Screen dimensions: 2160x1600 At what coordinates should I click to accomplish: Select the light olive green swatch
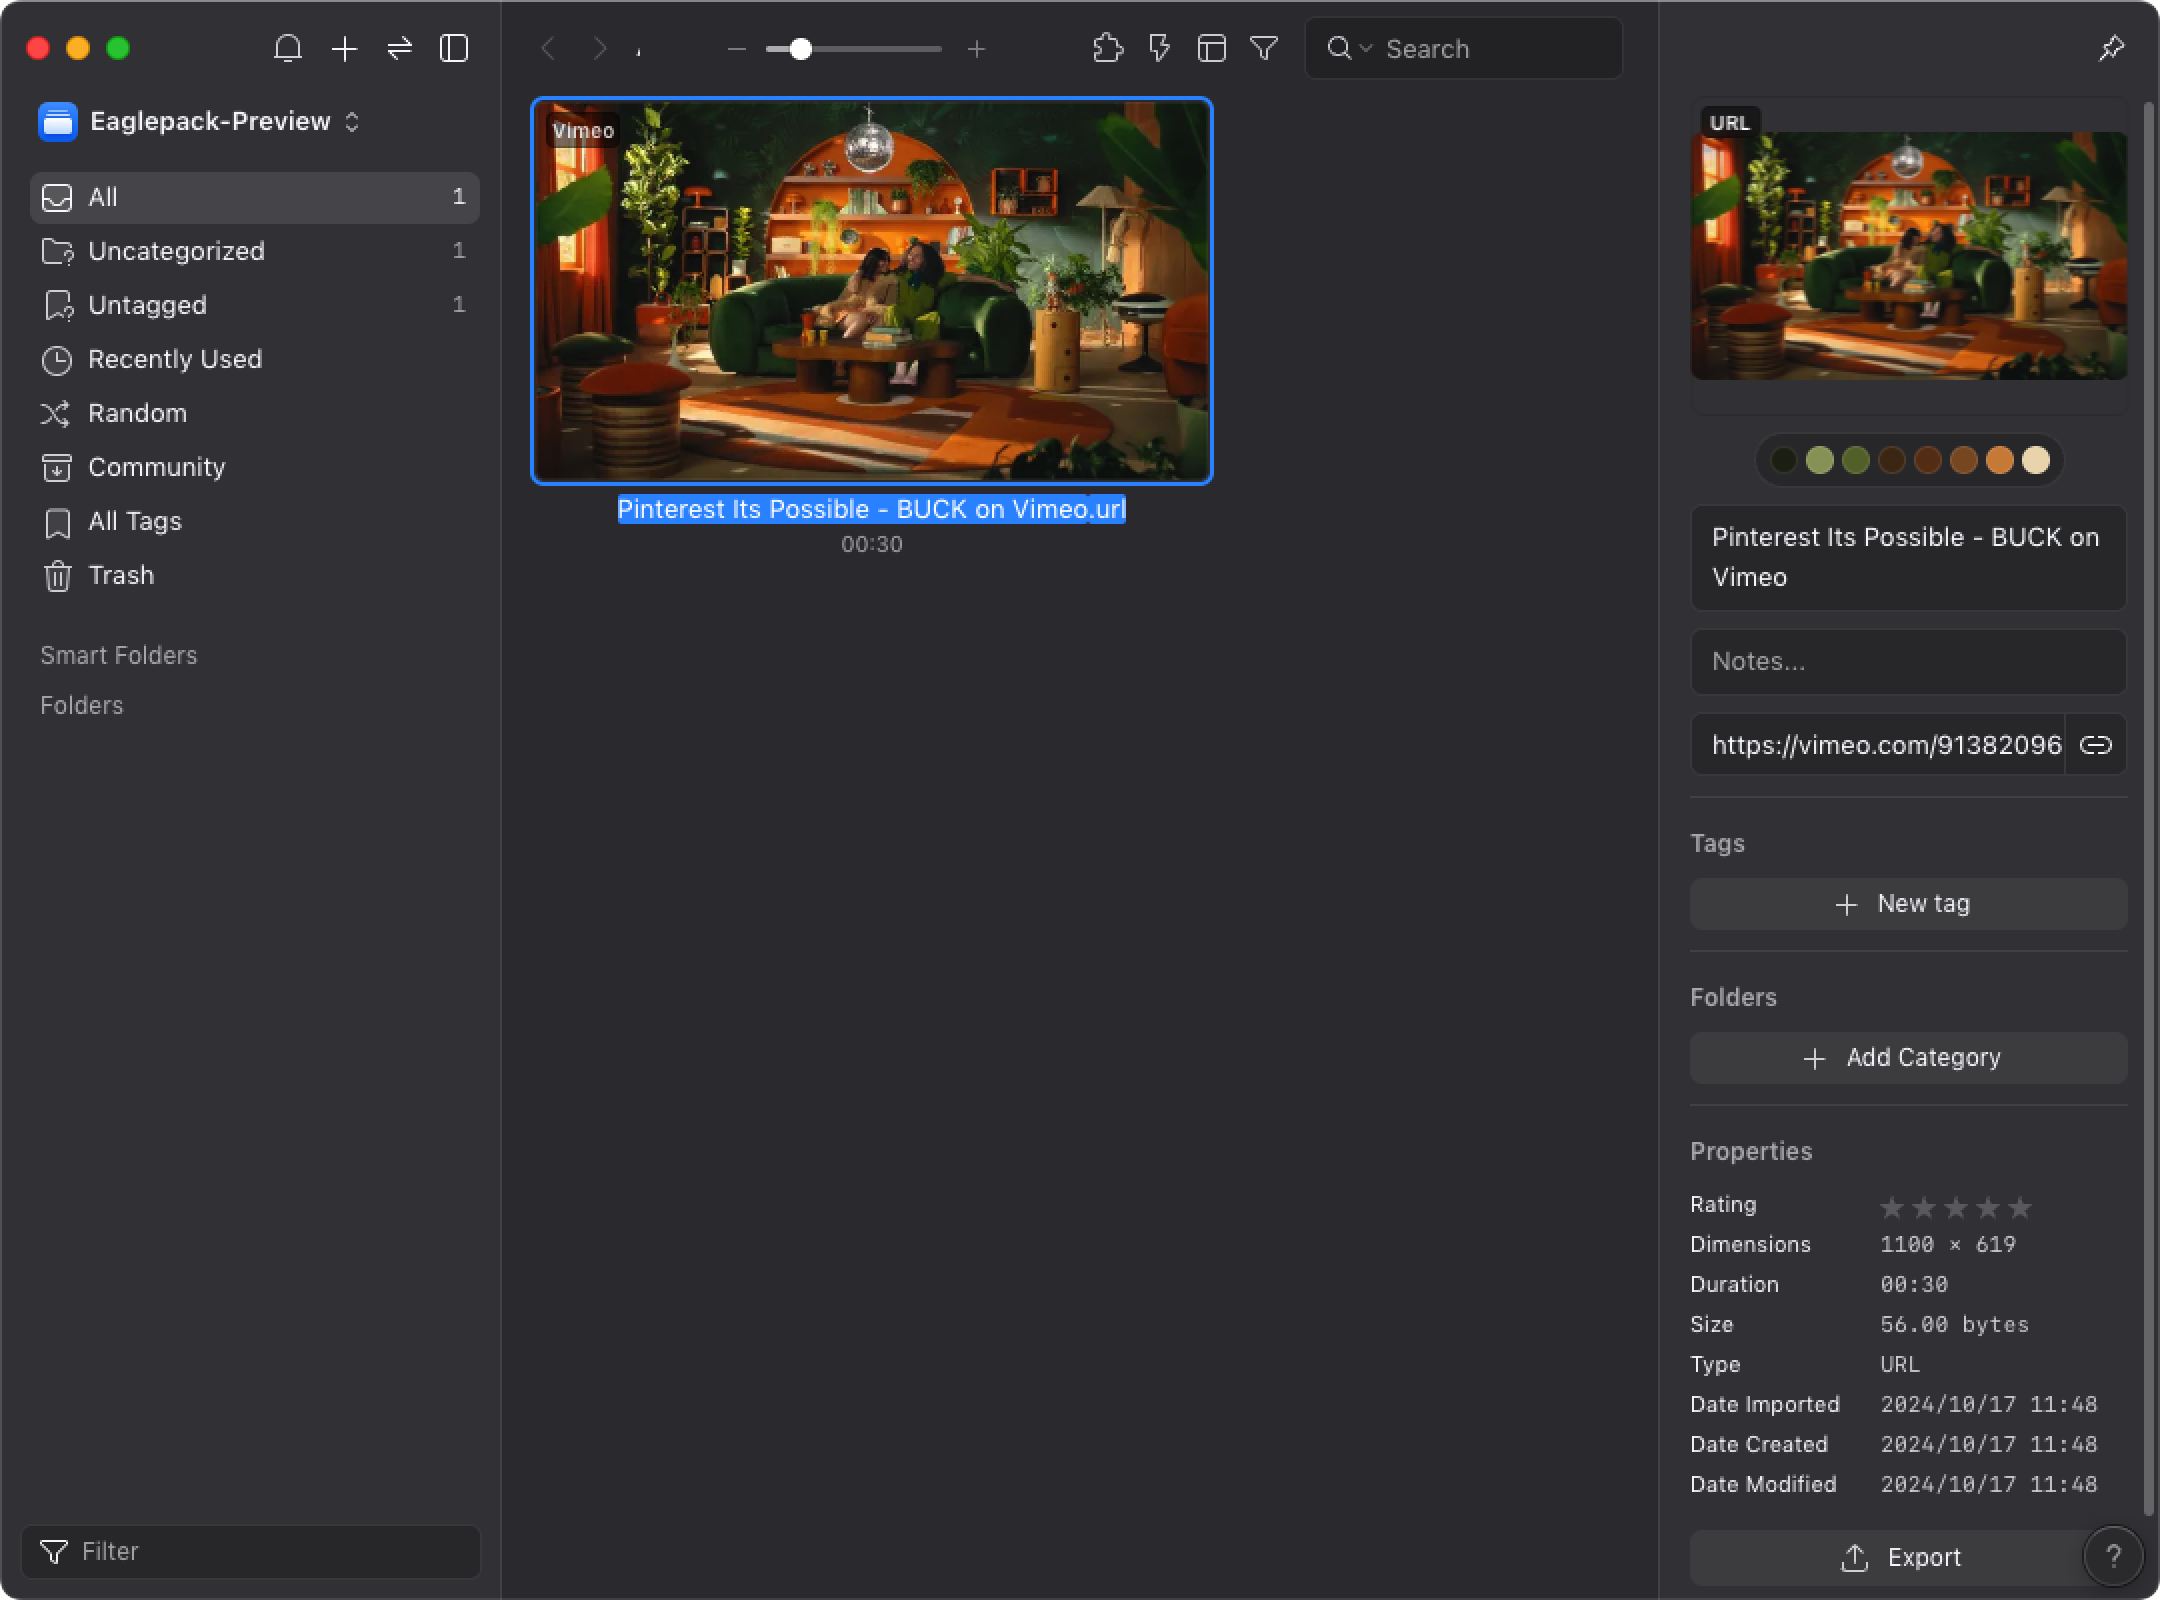1820,460
